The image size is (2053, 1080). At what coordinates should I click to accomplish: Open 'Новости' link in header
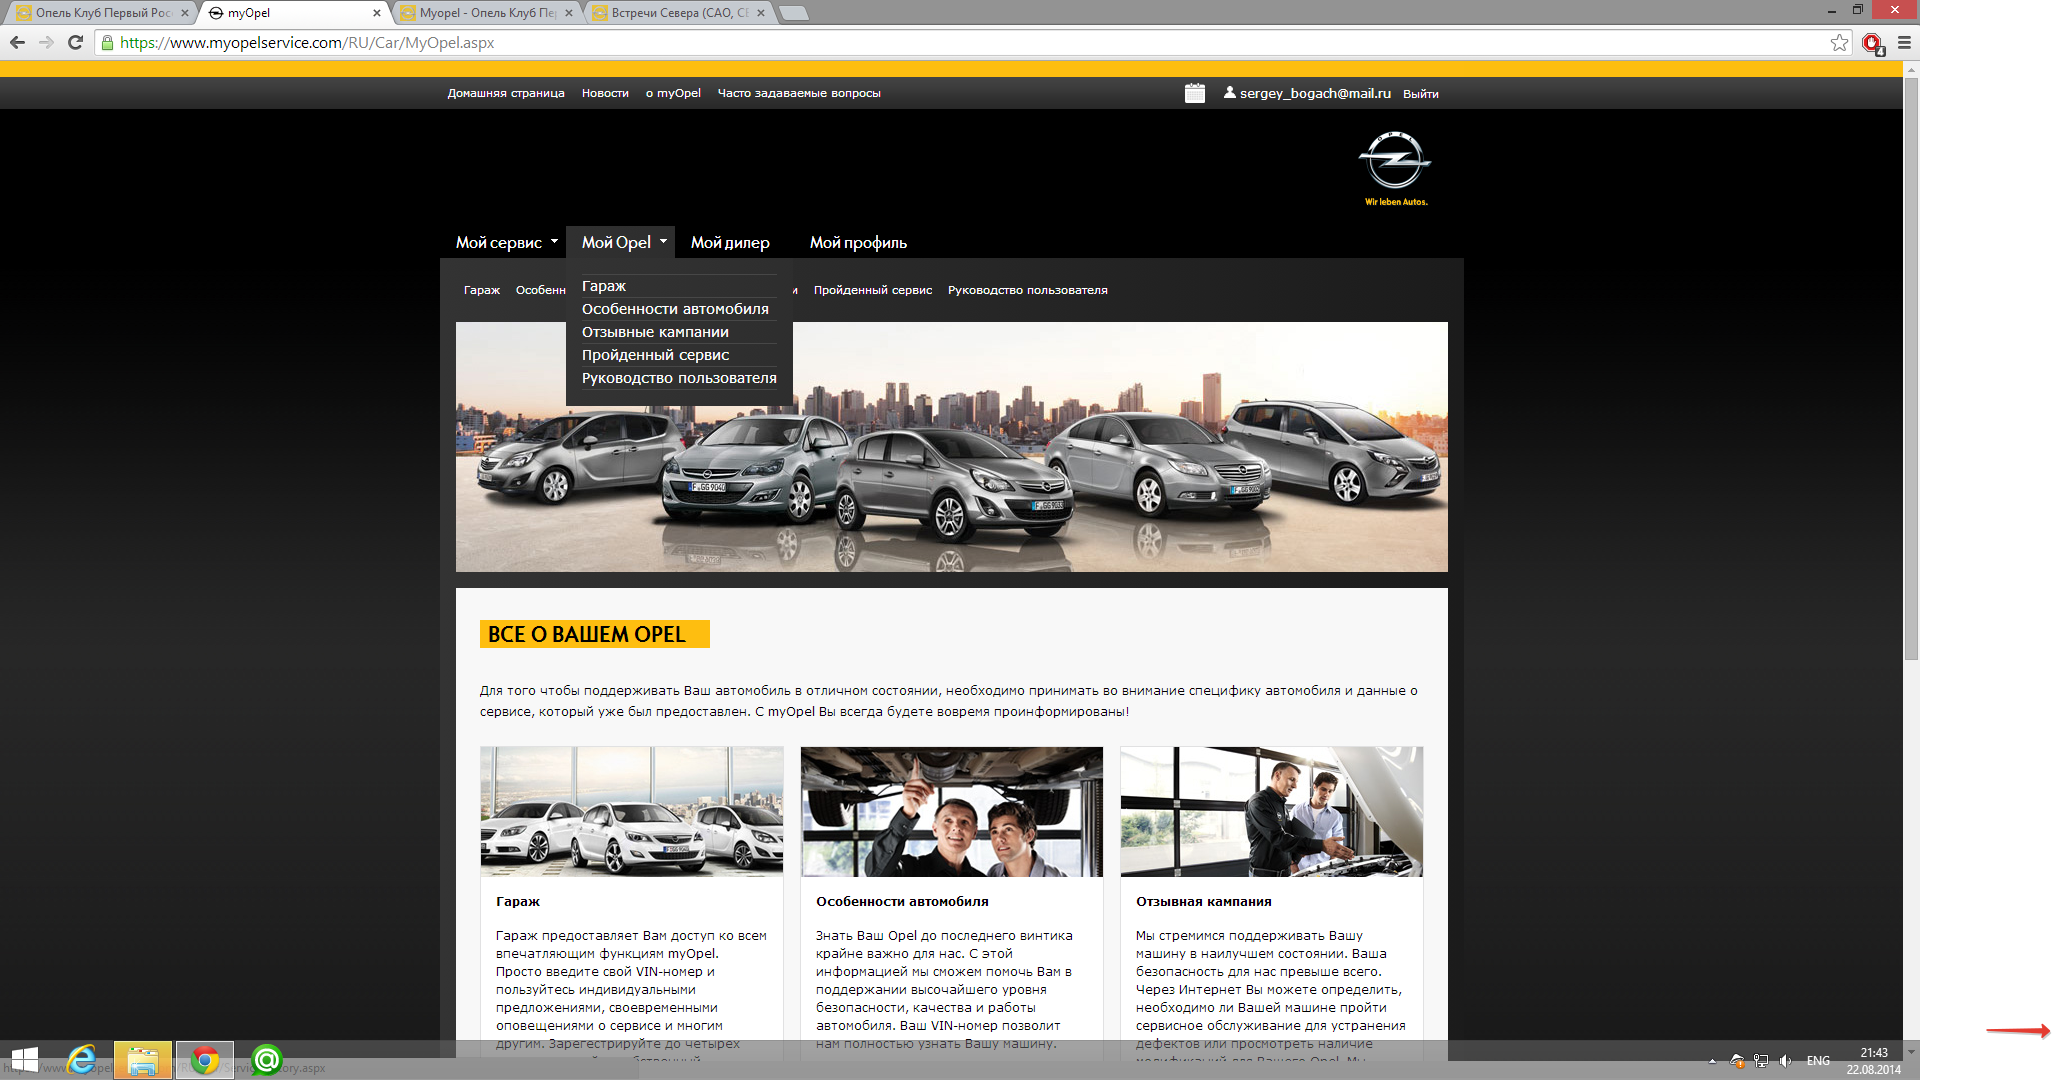pos(605,93)
